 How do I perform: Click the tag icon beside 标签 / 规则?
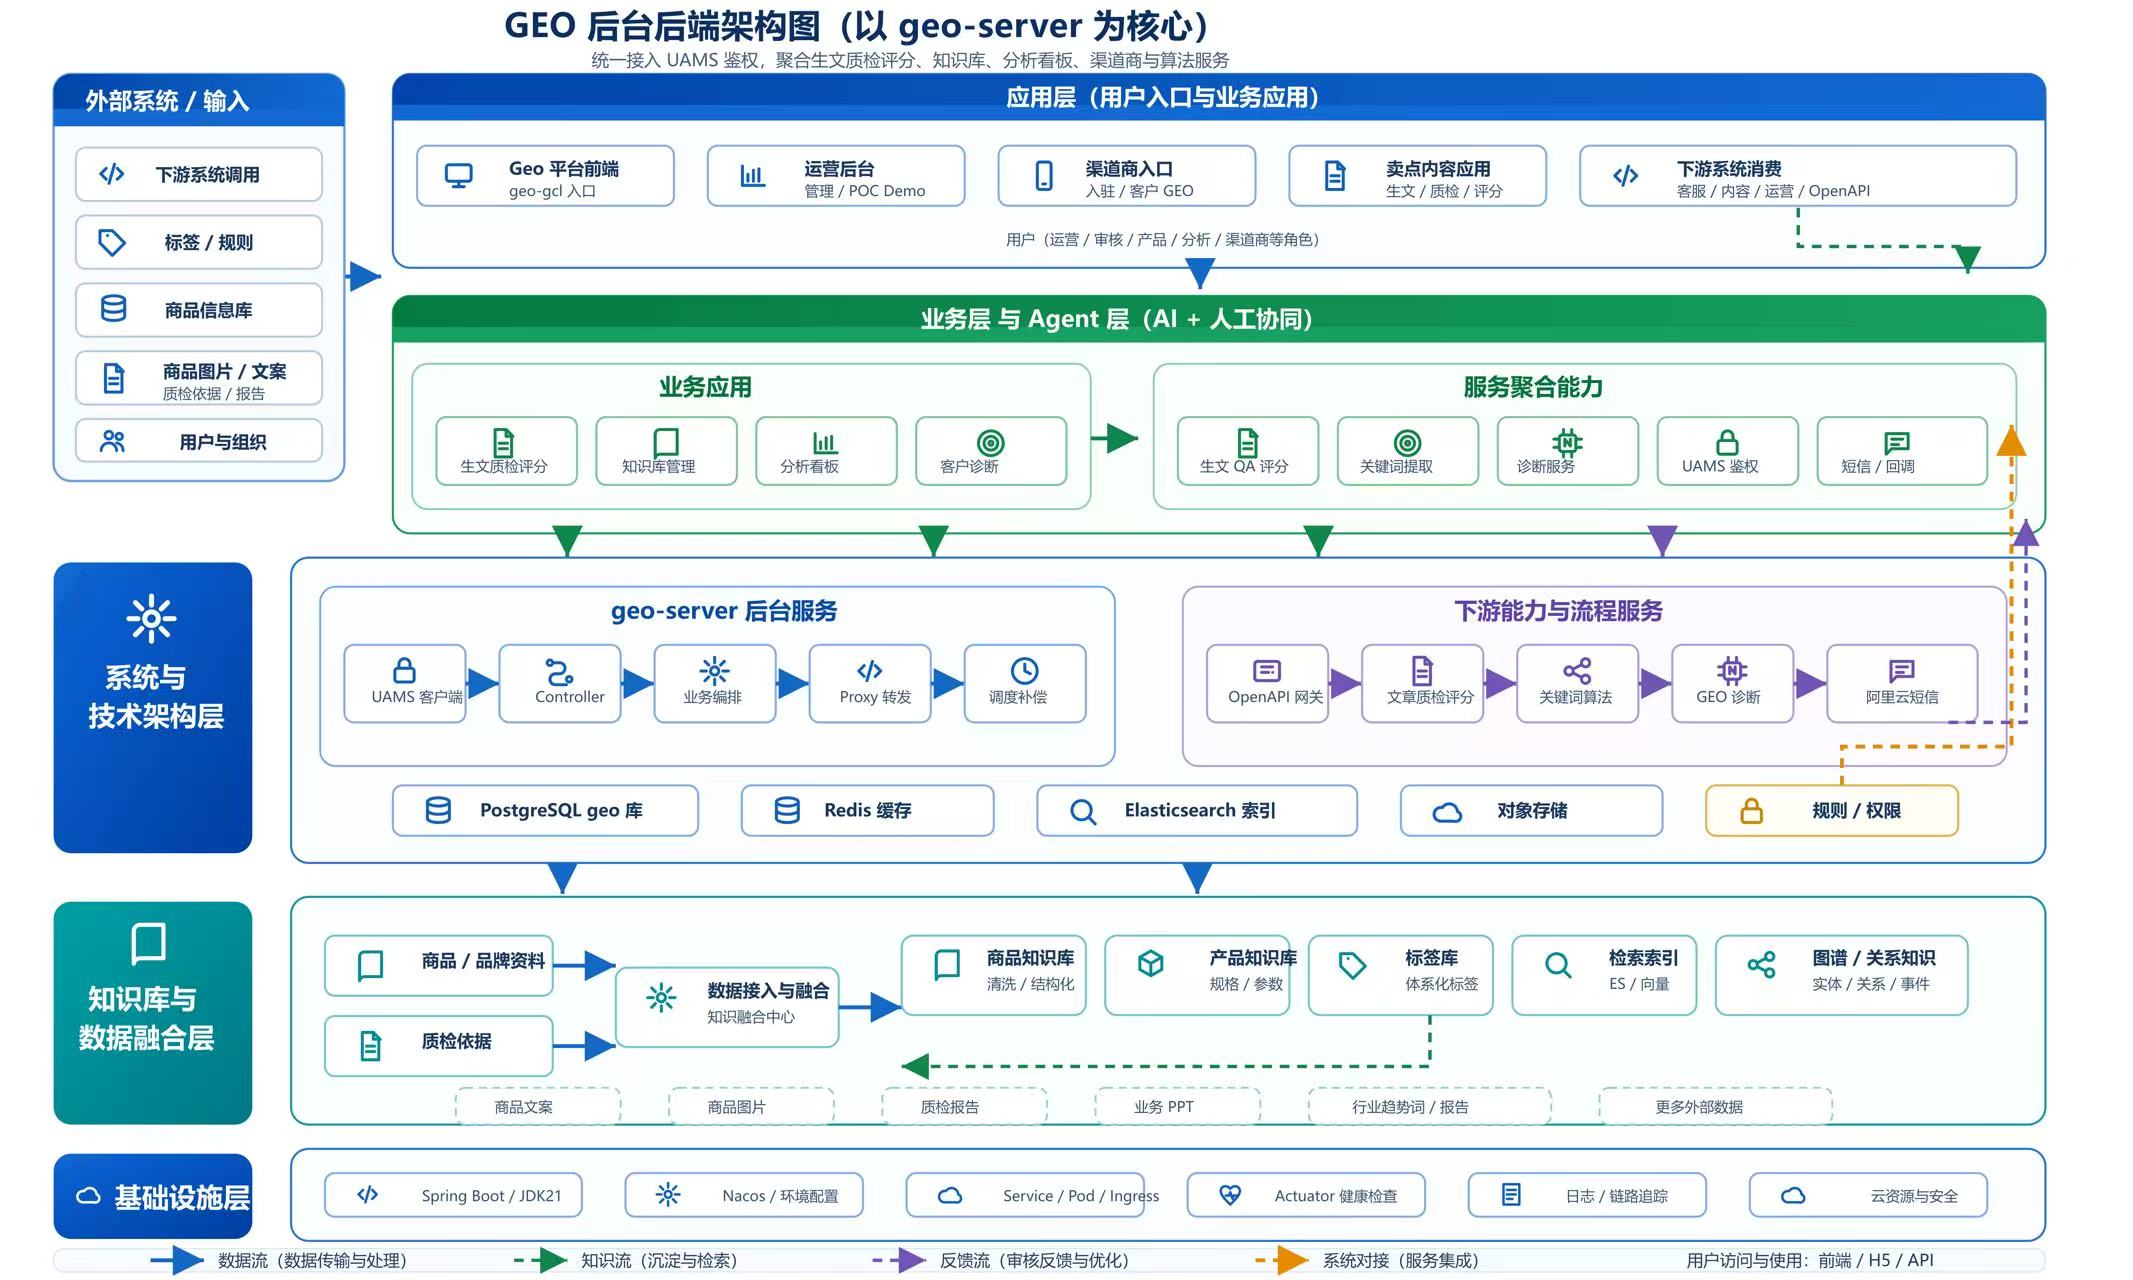point(112,242)
